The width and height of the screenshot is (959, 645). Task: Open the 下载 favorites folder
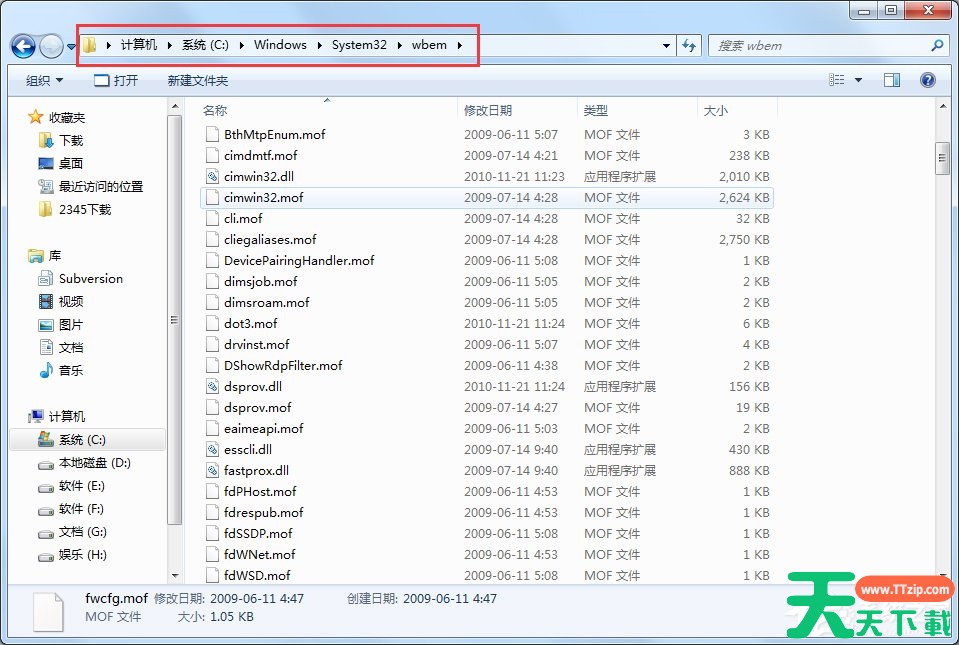click(x=70, y=140)
